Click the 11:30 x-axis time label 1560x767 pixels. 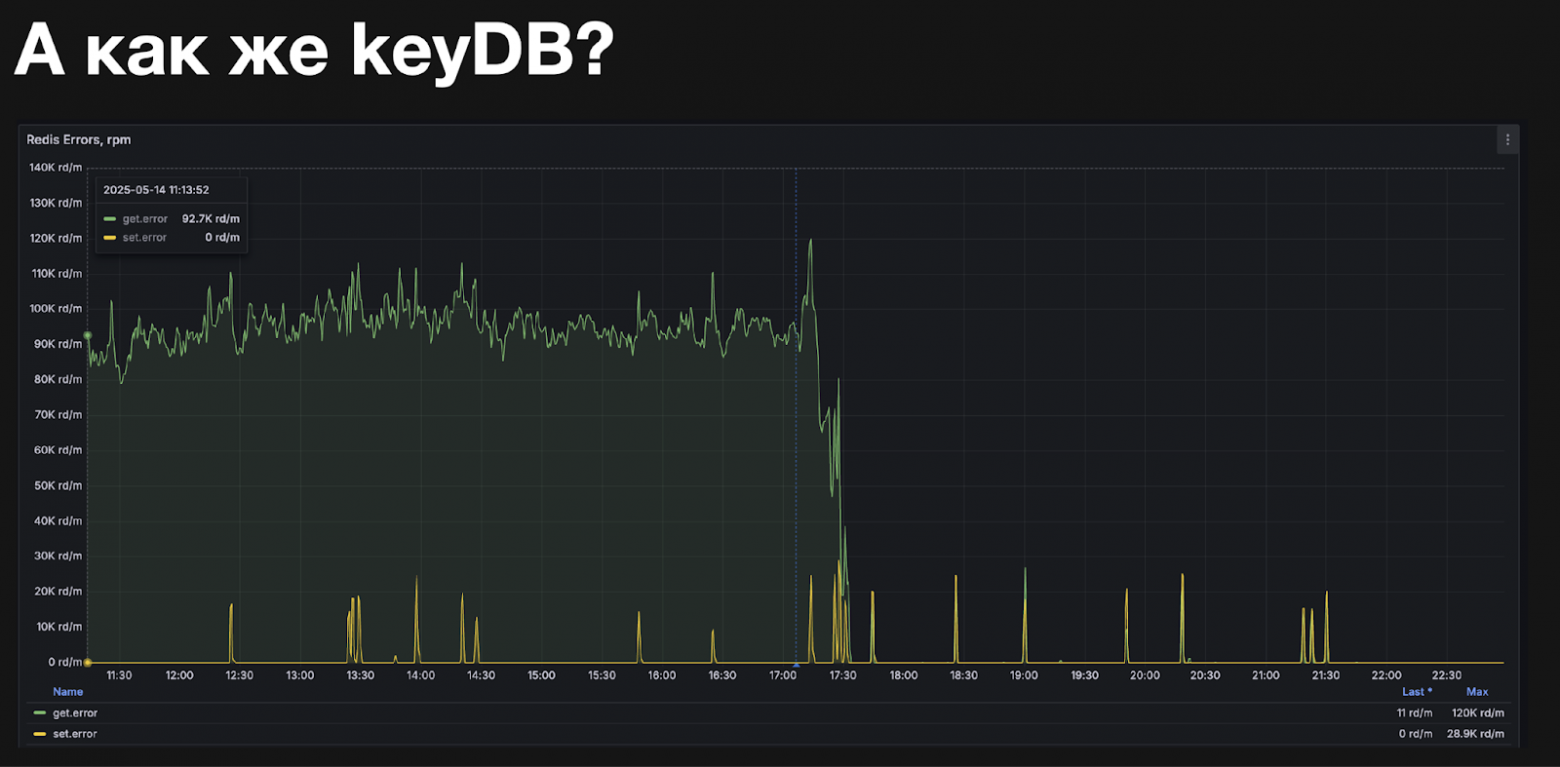tap(119, 675)
